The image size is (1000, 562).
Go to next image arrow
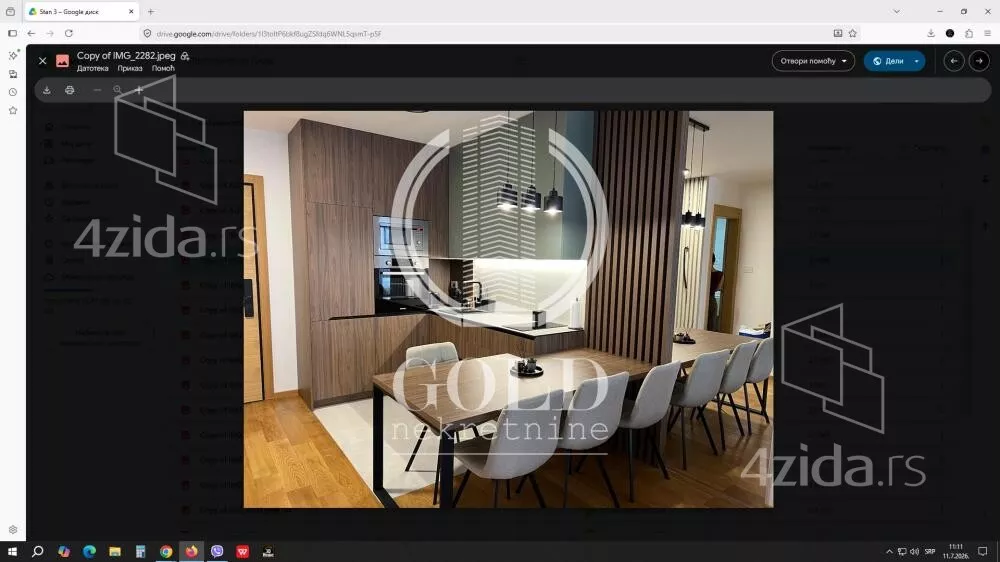pyautogui.click(x=979, y=61)
